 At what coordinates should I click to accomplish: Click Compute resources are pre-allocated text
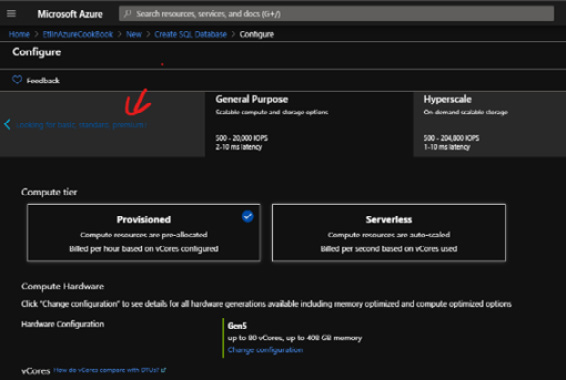pos(144,235)
